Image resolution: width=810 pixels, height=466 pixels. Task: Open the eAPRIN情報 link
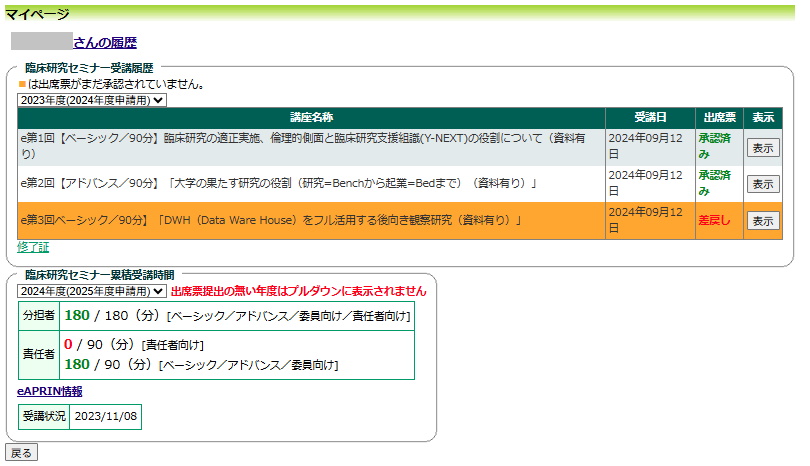[x=50, y=391]
